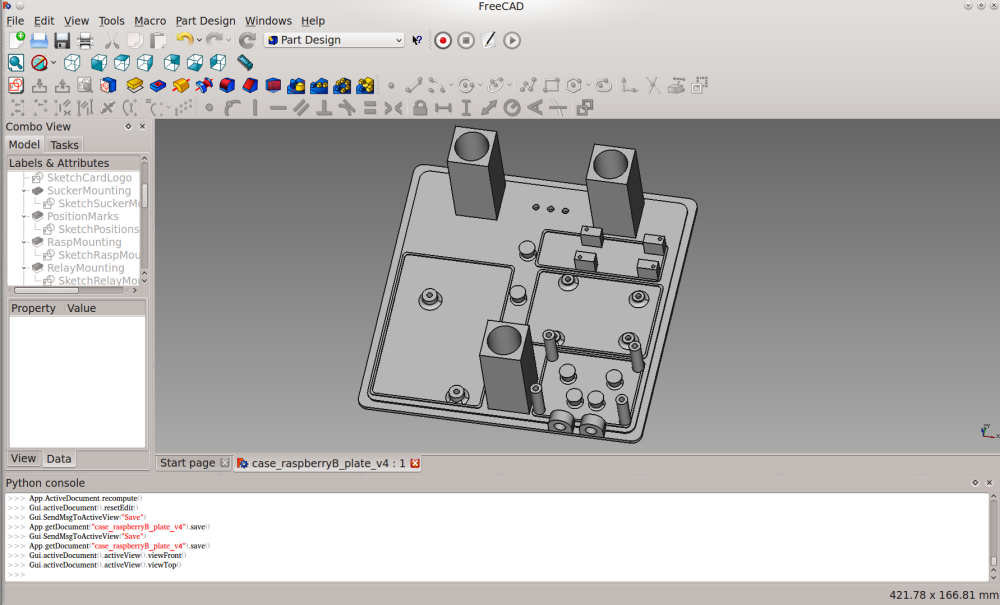
Task: Switch to the Tasks tab
Action: point(64,145)
